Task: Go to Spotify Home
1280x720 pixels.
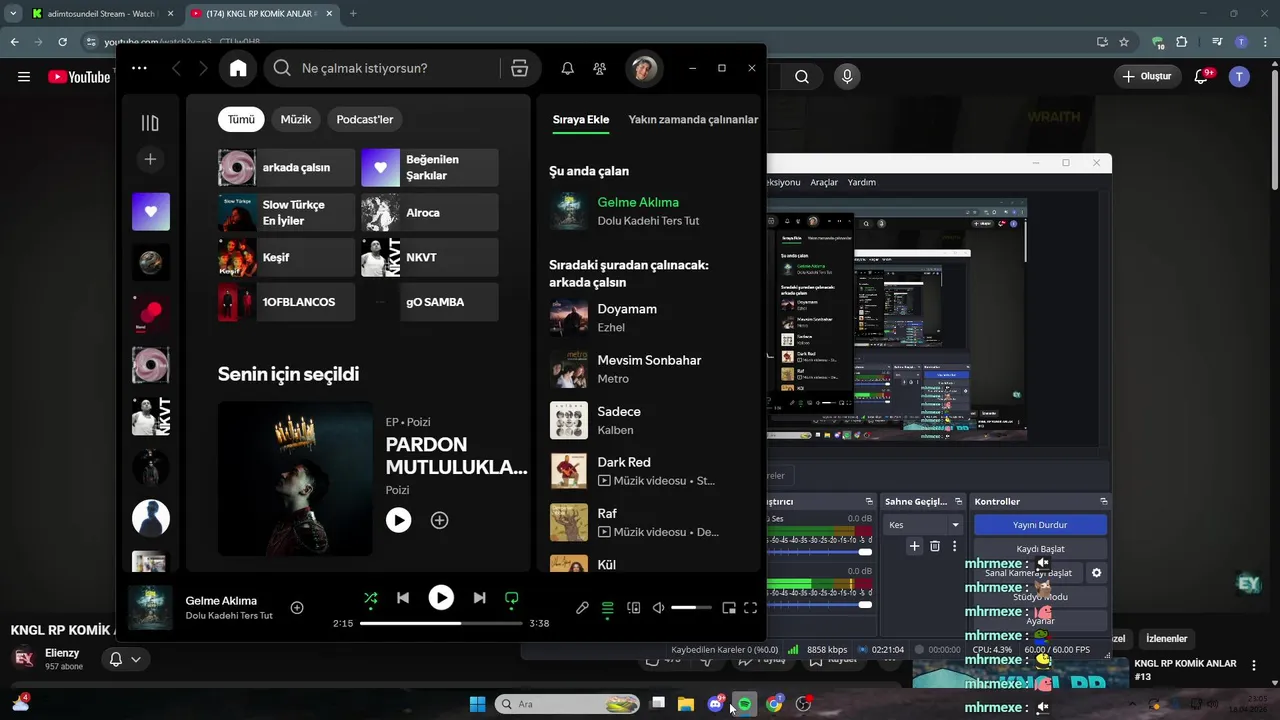Action: point(238,68)
